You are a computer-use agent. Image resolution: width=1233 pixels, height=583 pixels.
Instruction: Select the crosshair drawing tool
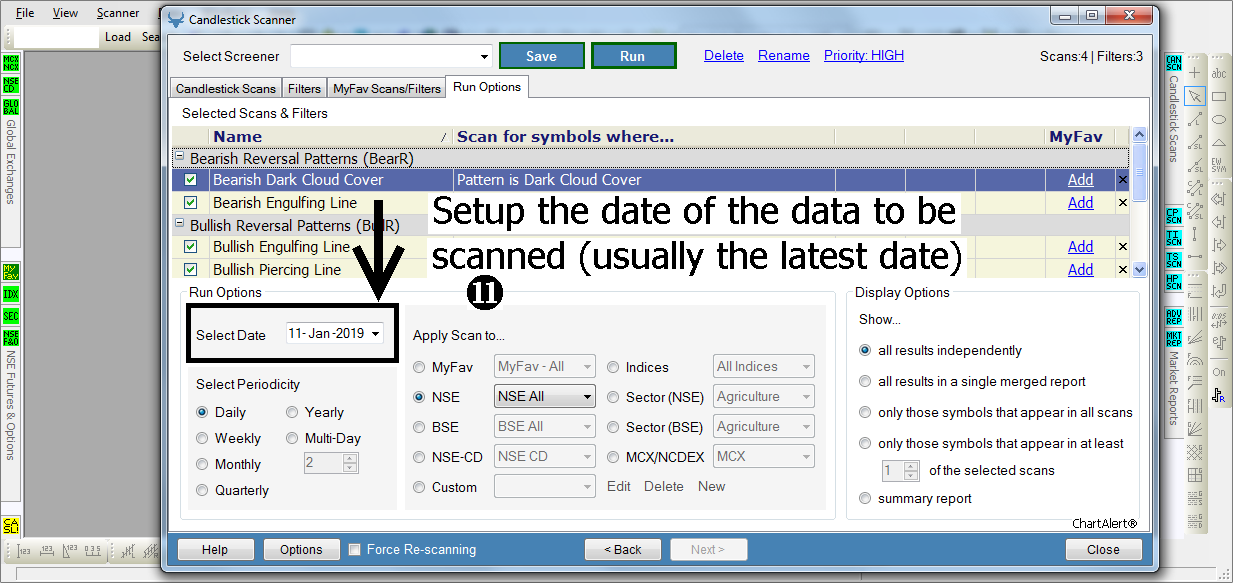pyautogui.click(x=1195, y=73)
